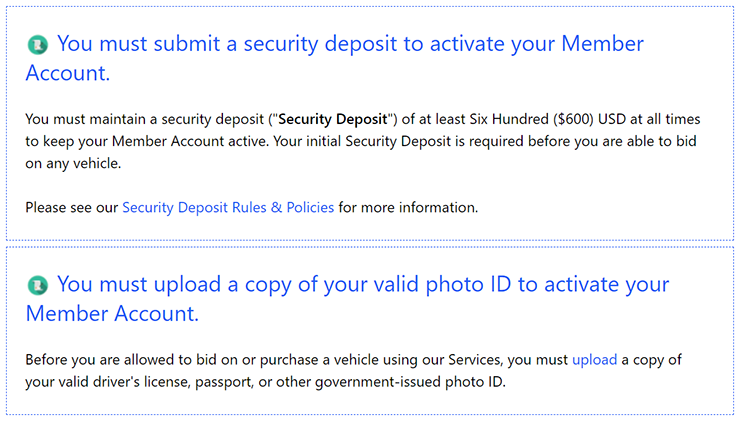Screen dimensions: 740x421
Task: Click the 'Please see our' text
Action: pos(72,207)
